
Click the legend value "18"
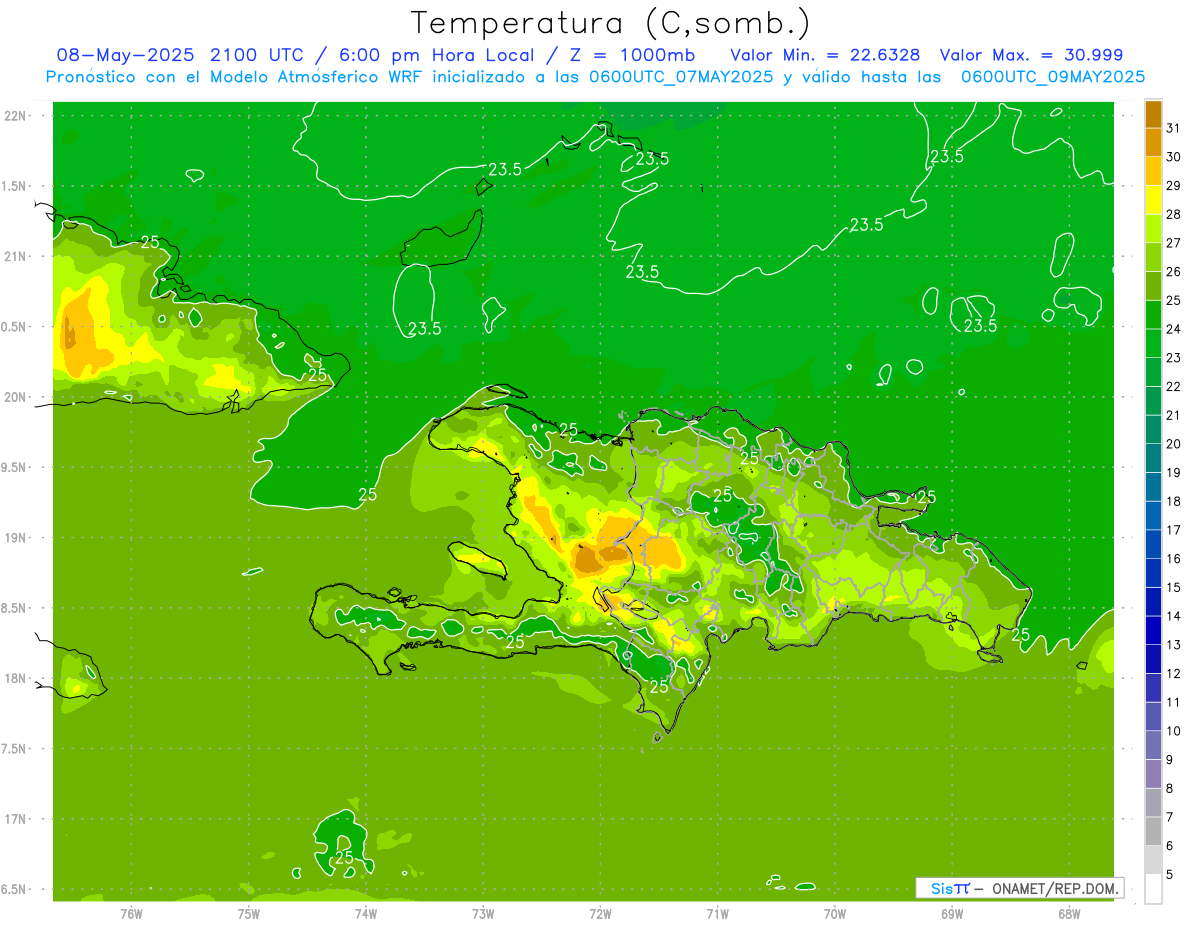pos(1174,502)
